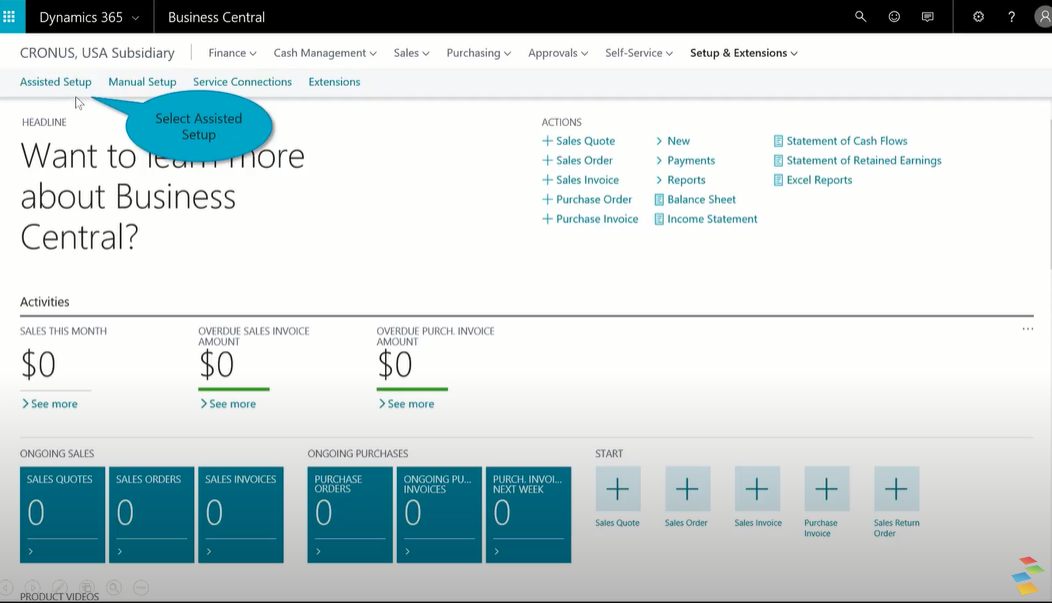1052x603 pixels.
Task: Click the headline text about Business Central
Action: pyautogui.click(x=162, y=197)
